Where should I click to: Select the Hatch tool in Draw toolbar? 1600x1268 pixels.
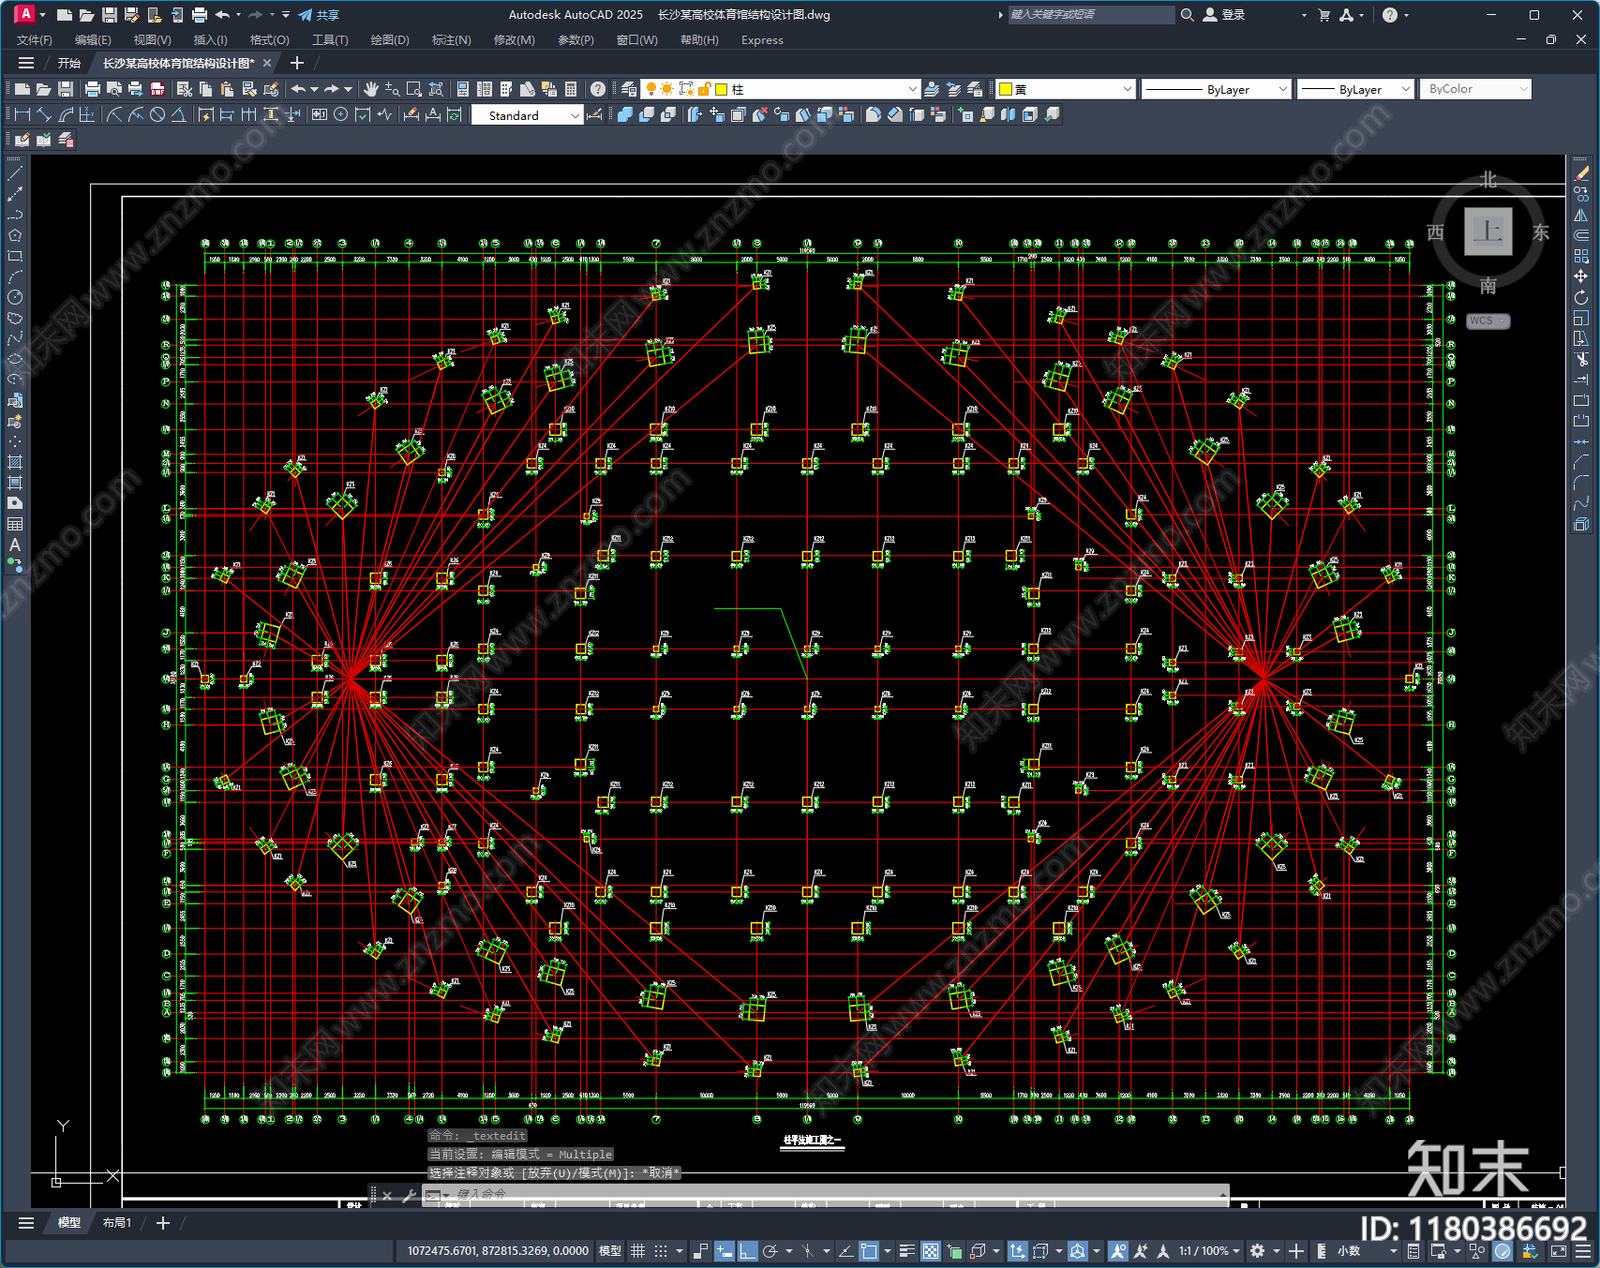point(15,462)
